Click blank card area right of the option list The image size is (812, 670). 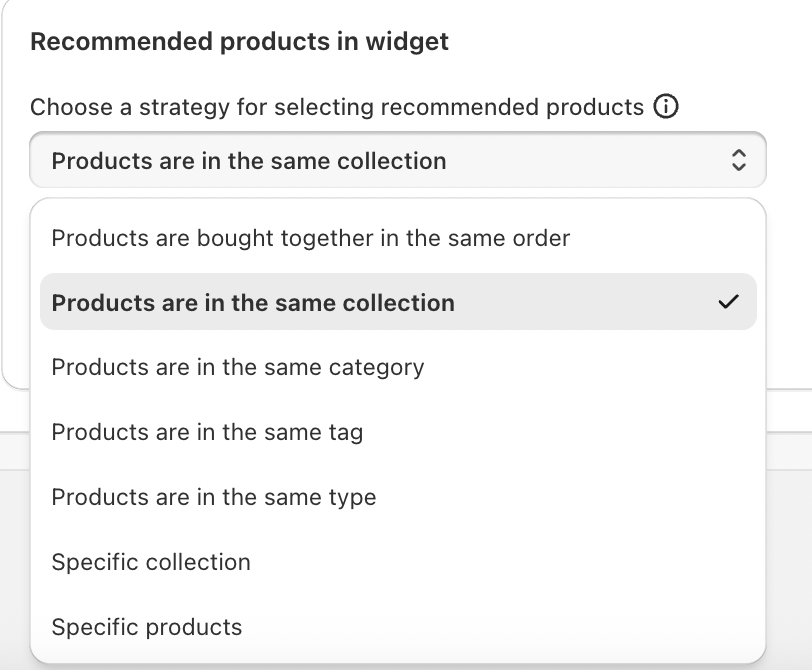point(788,300)
